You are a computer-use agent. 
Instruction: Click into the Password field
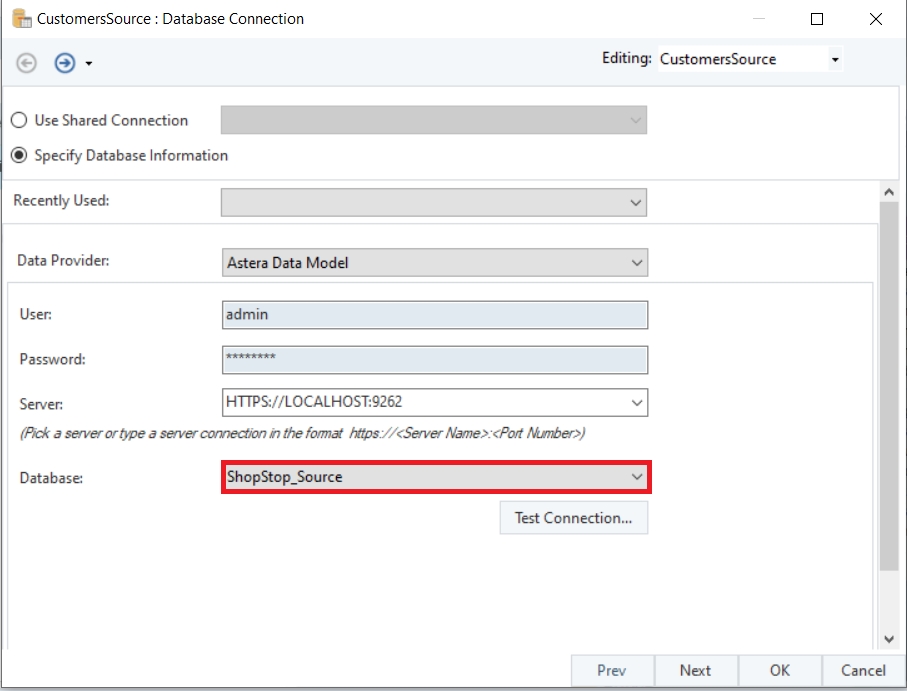(x=434, y=359)
